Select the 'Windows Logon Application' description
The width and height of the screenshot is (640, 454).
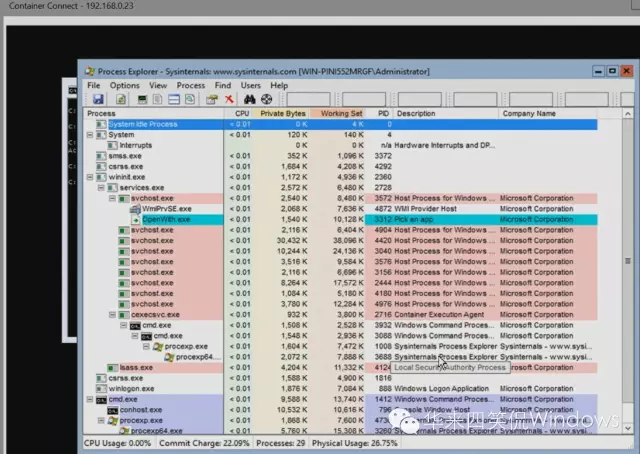(442, 389)
